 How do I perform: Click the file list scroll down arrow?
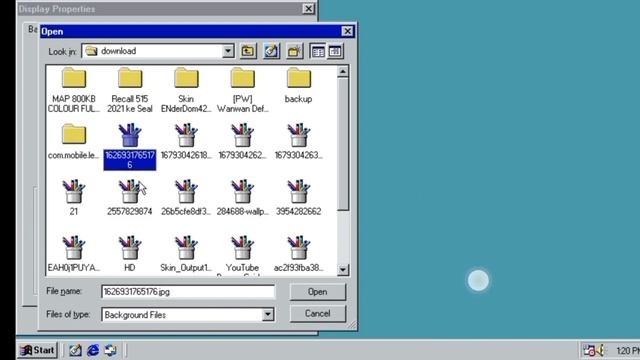[343, 270]
